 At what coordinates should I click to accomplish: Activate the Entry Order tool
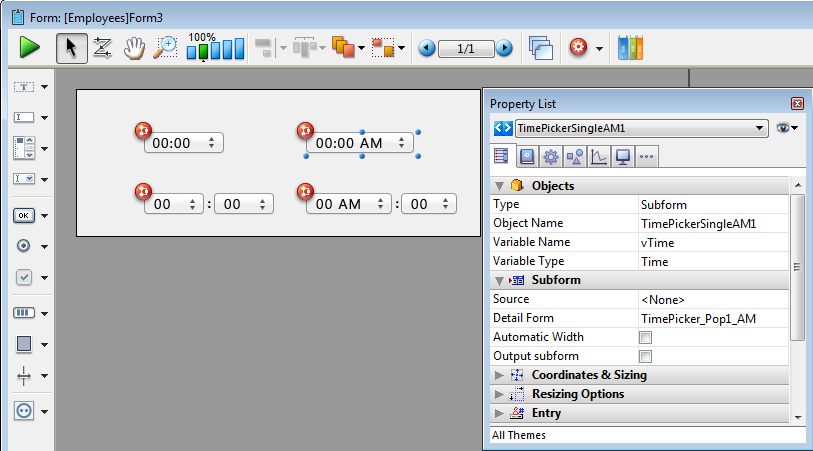click(x=102, y=47)
